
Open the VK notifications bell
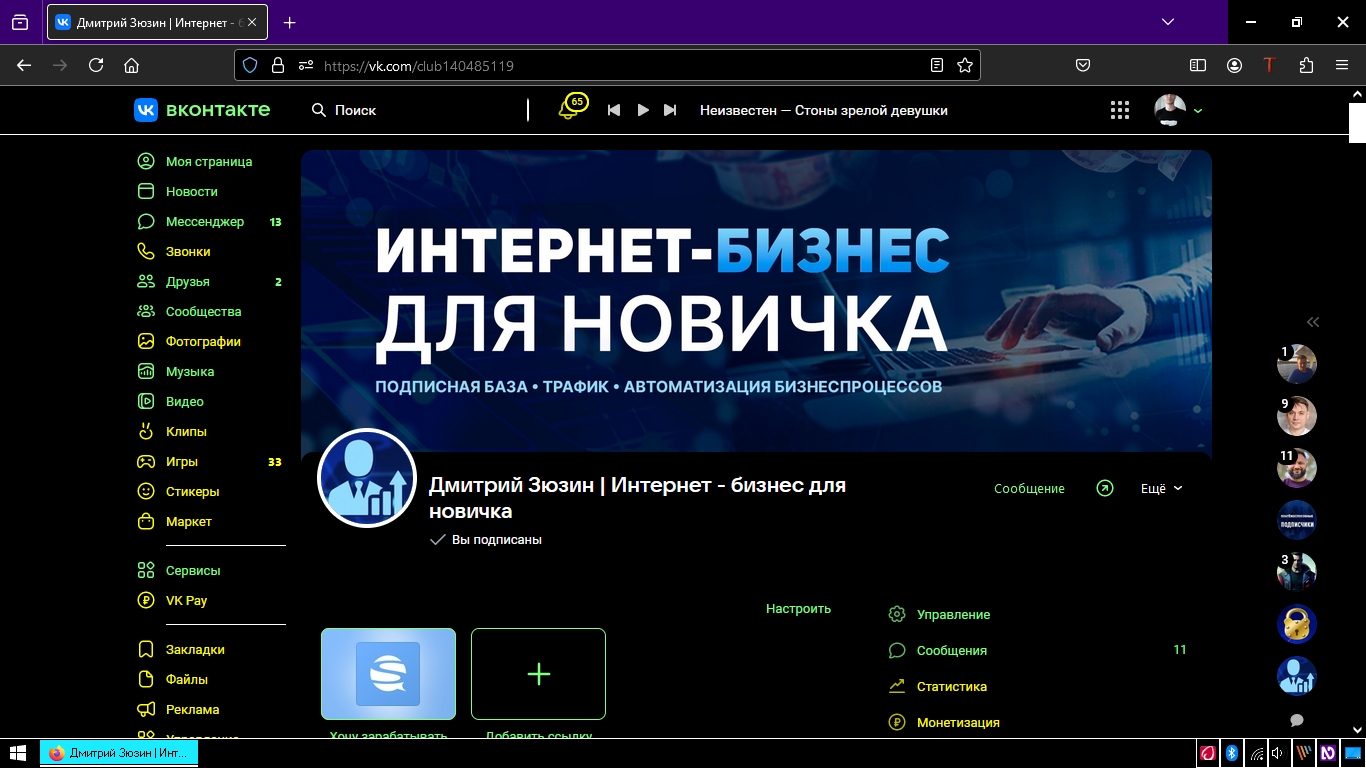click(x=568, y=110)
